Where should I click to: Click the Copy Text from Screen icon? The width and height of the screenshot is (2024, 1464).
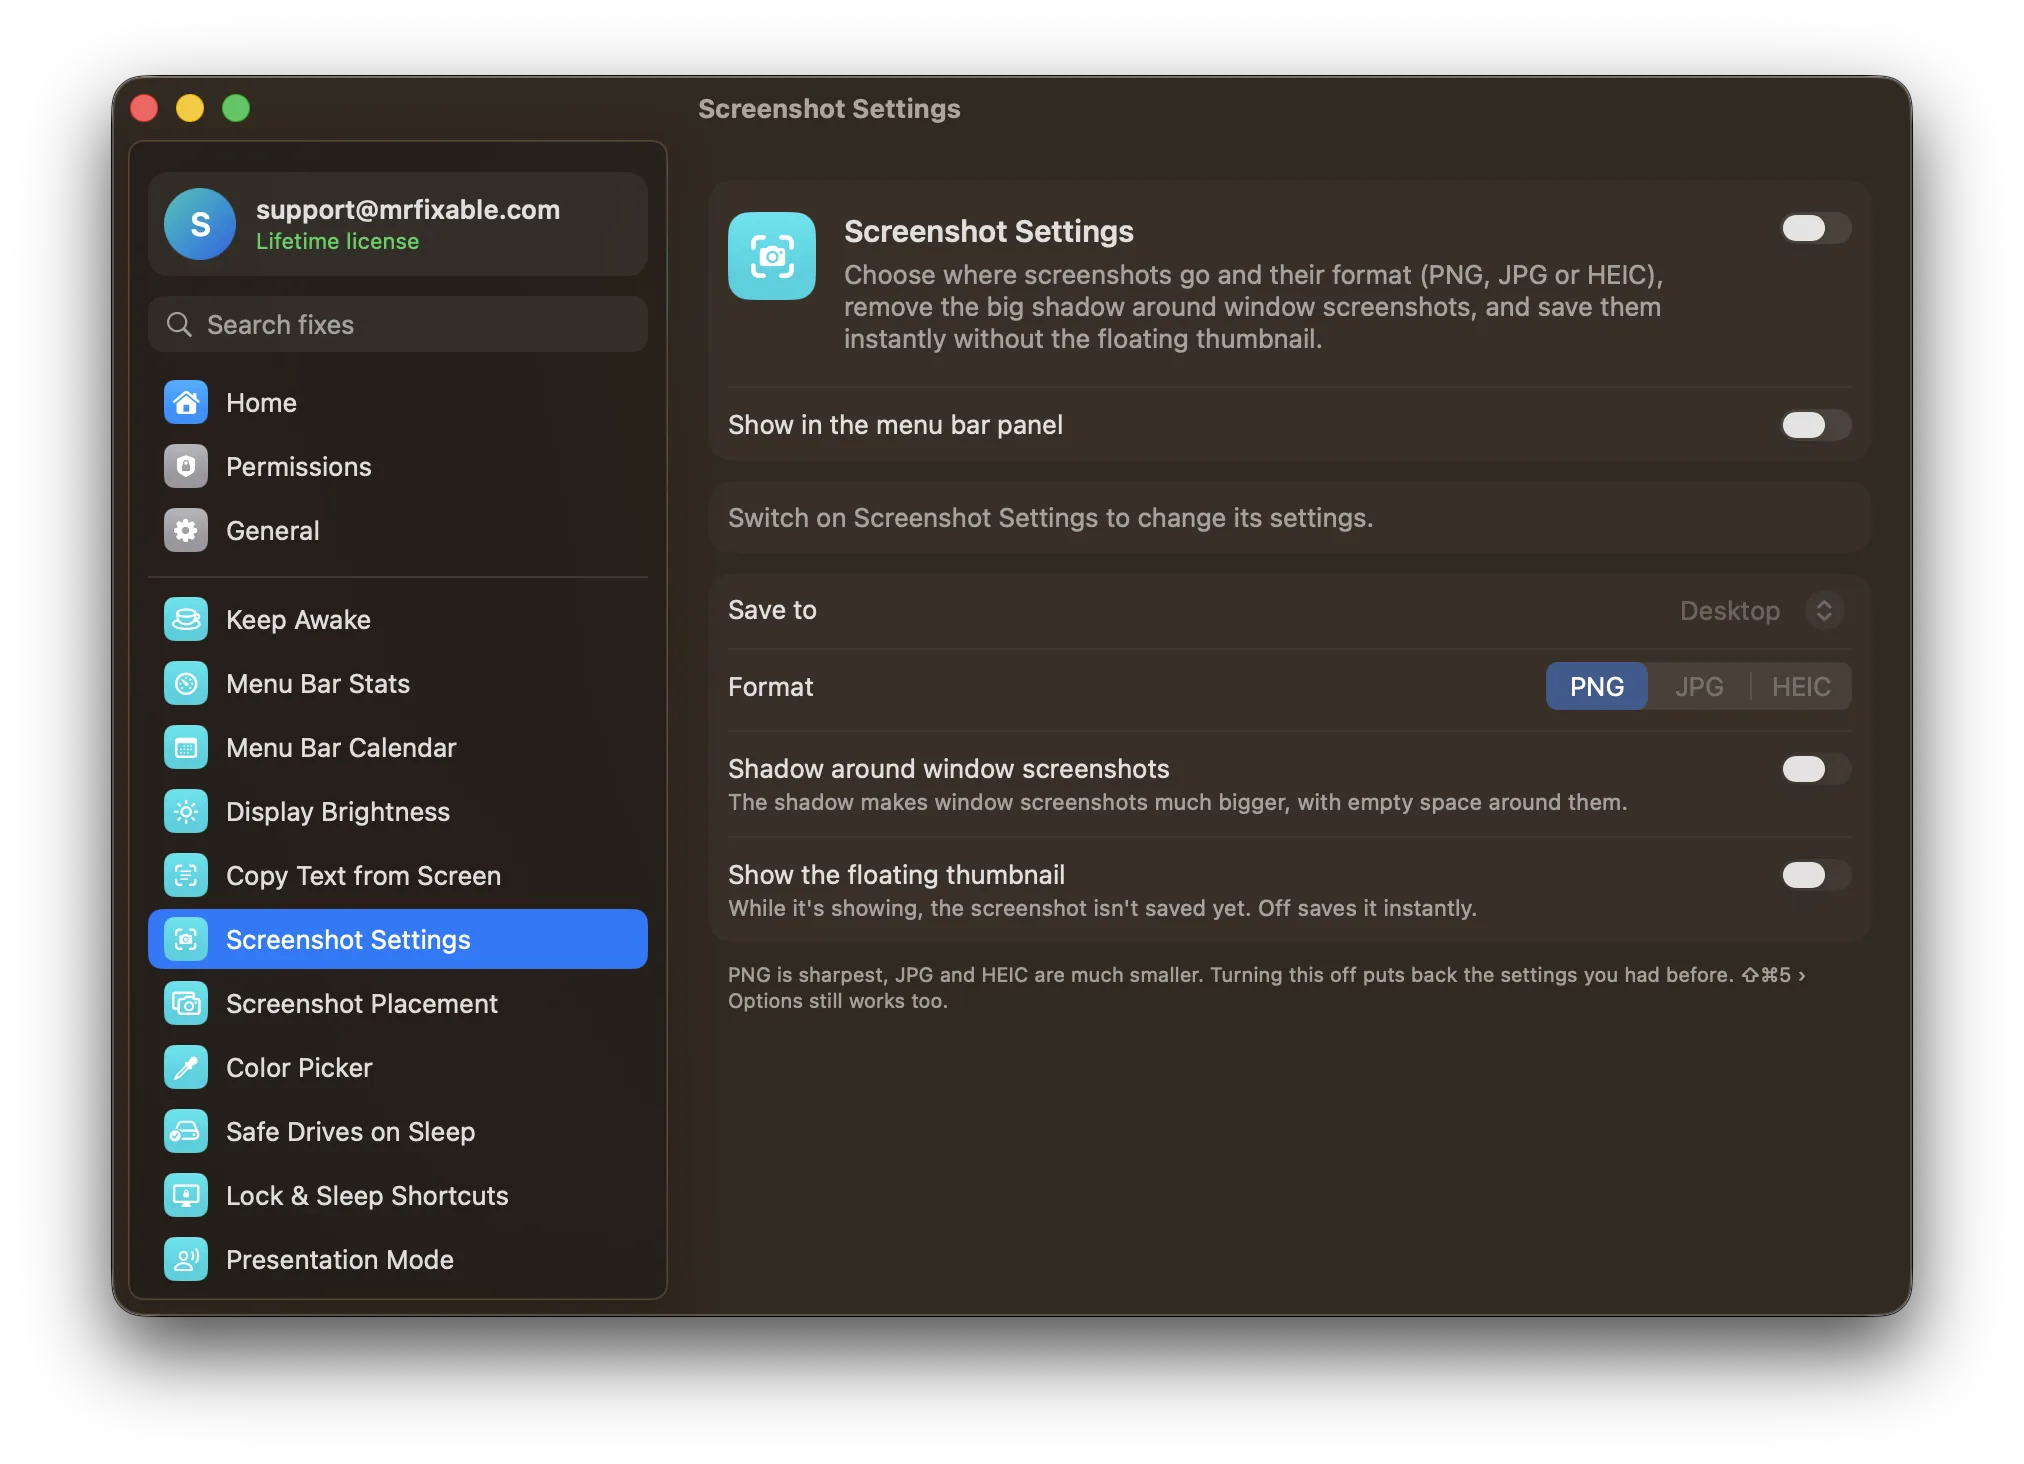click(x=186, y=875)
